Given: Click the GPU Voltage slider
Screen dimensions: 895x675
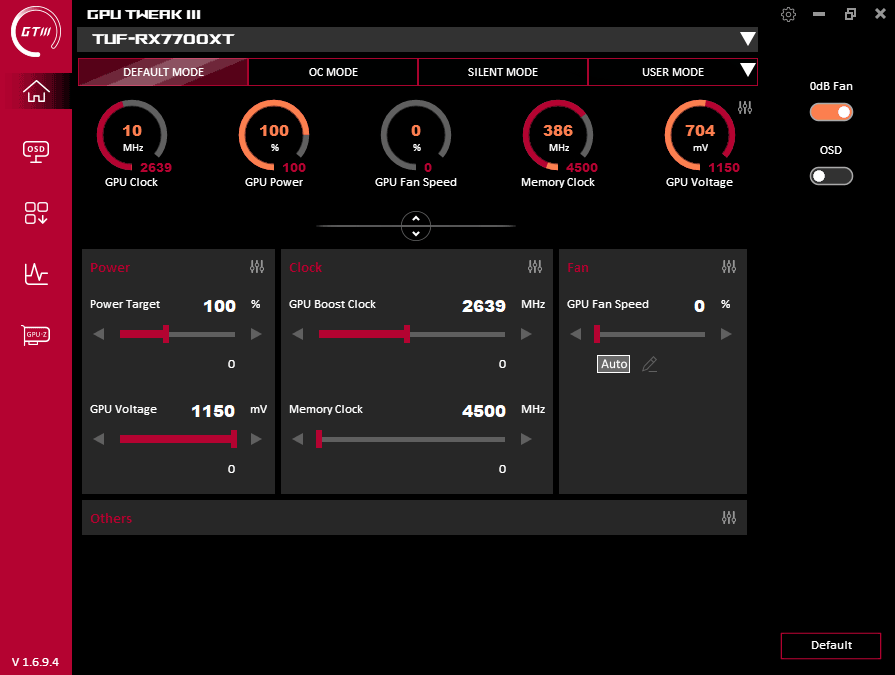Looking at the screenshot, I should point(178,439).
